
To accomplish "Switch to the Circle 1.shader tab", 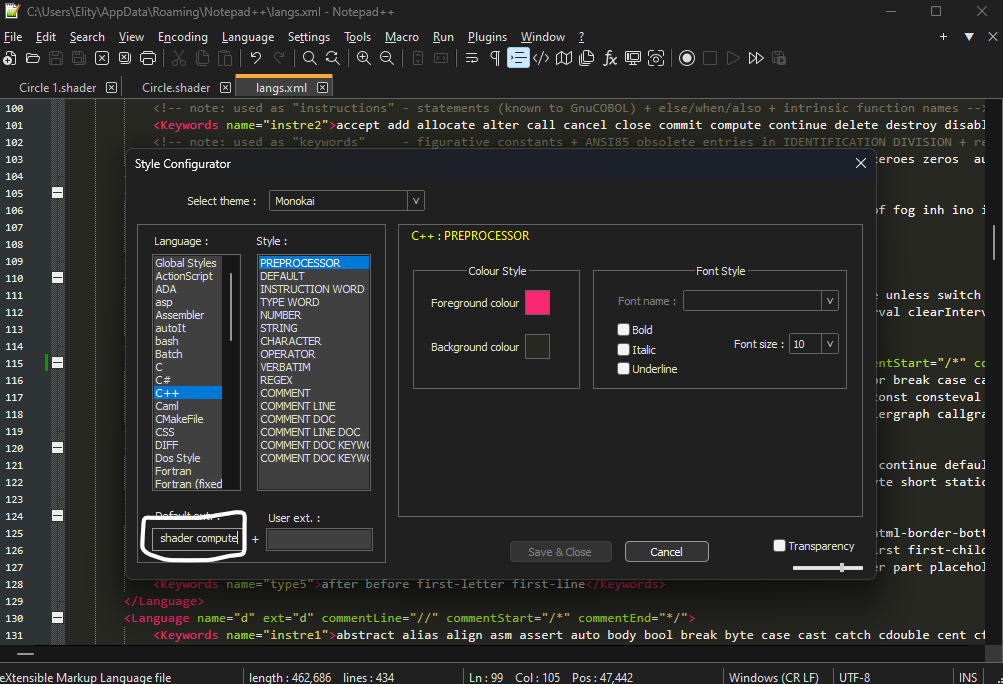I will pyautogui.click(x=58, y=88).
